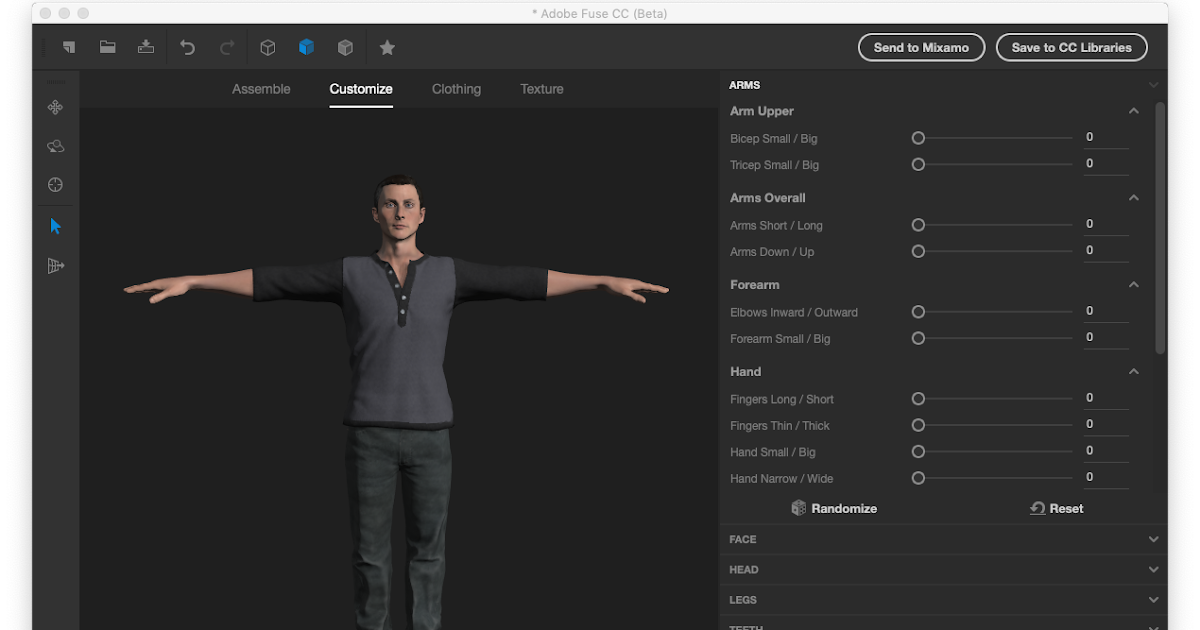This screenshot has height=630, width=1200.
Task: Select the orbit camera tool
Action: (x=55, y=146)
